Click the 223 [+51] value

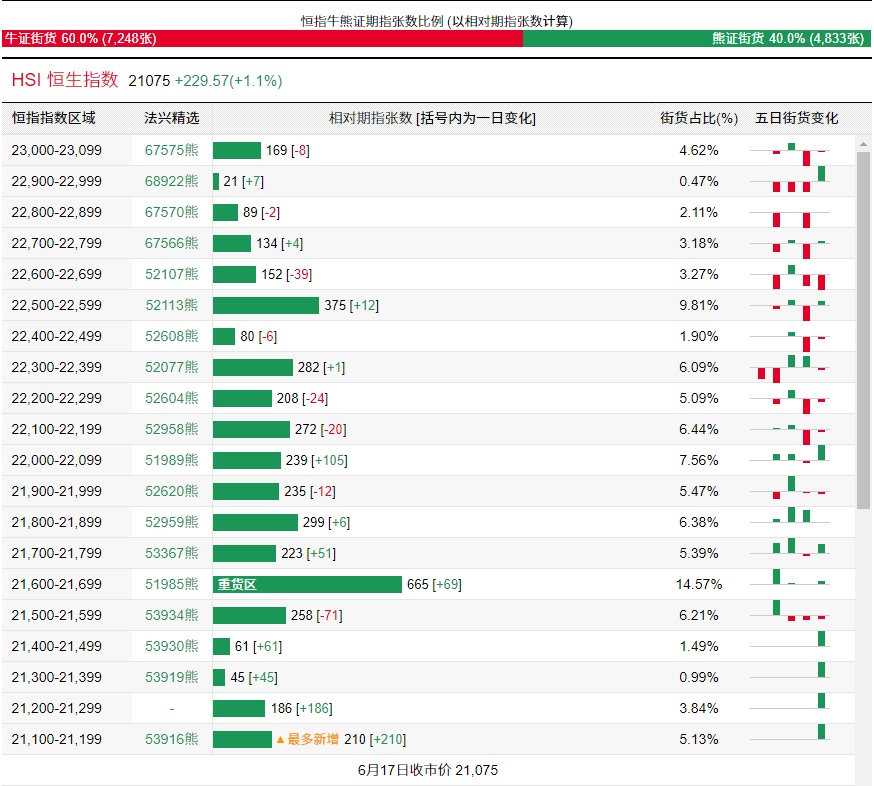point(308,554)
